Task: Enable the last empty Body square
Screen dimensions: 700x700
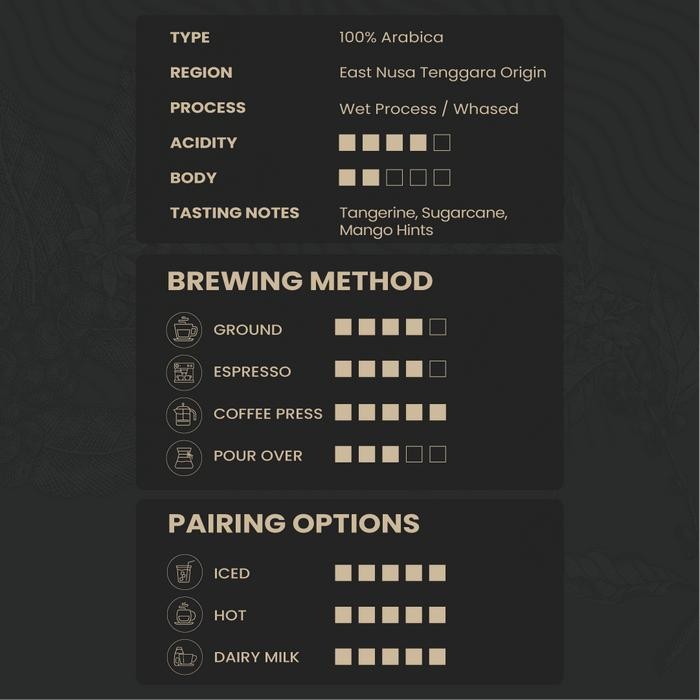Action: click(442, 178)
